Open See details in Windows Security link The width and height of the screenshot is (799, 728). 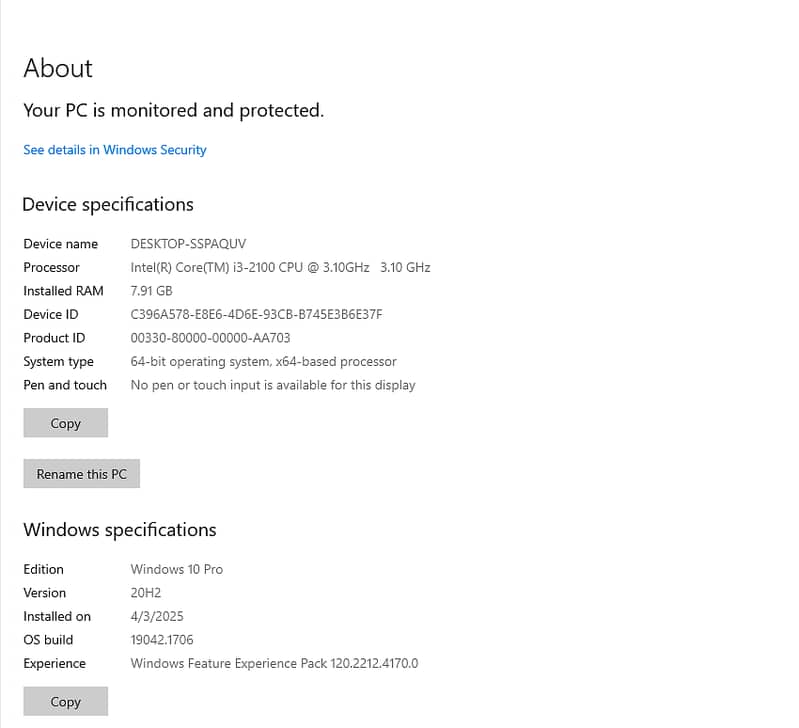[115, 150]
